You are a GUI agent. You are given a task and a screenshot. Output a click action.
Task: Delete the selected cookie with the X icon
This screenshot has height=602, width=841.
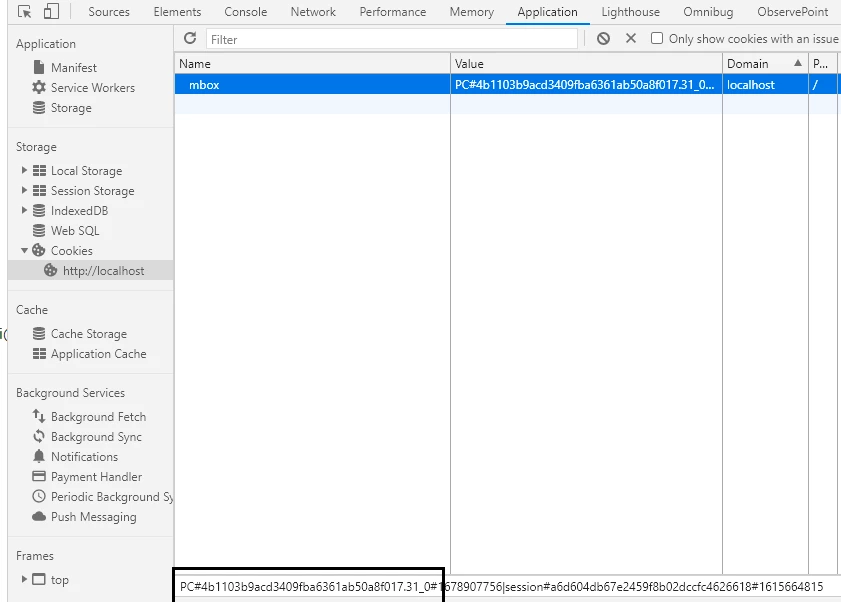click(631, 38)
